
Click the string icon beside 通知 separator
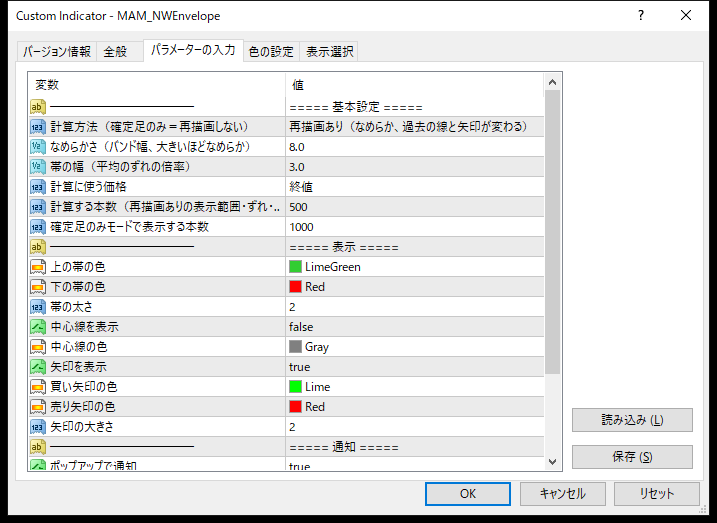(x=38, y=447)
